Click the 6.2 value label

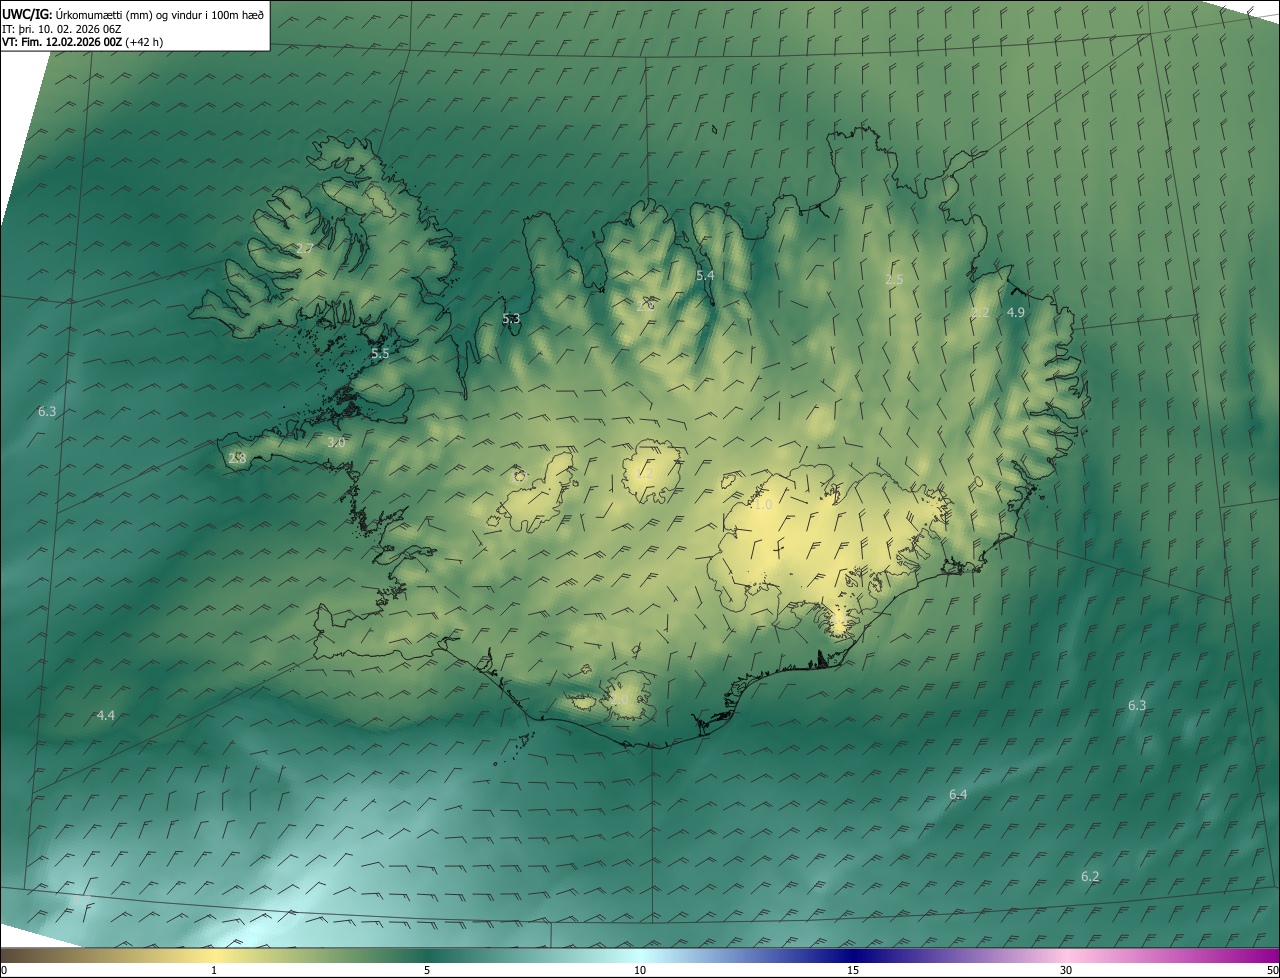pos(1090,876)
